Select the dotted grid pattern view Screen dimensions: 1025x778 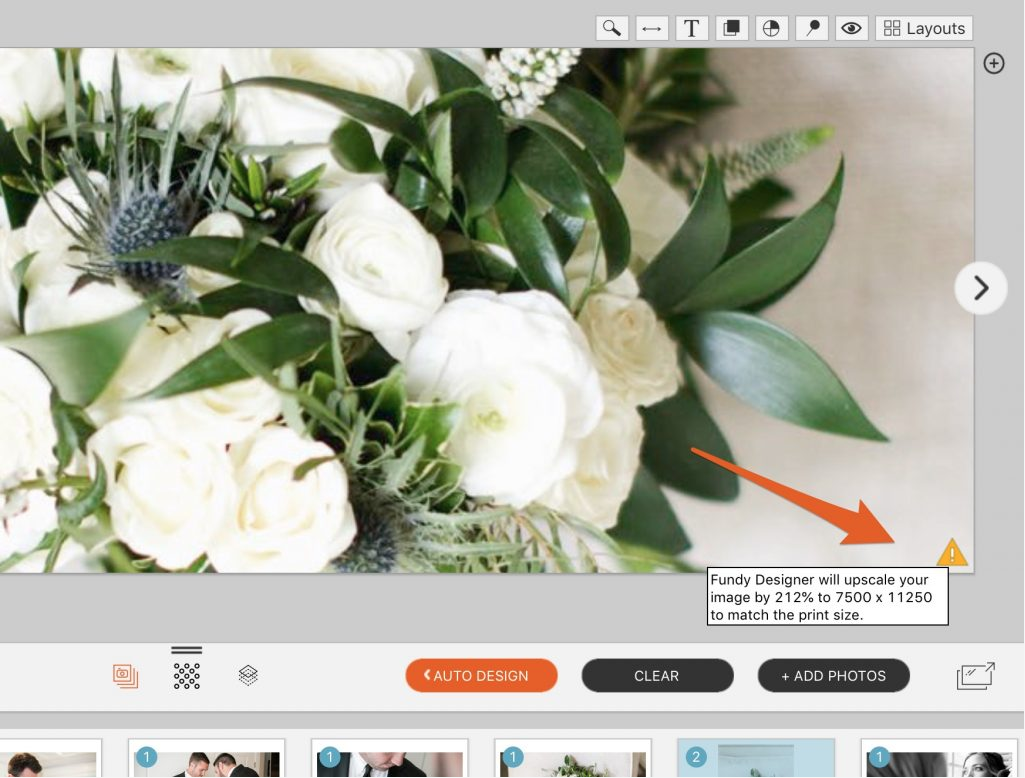tap(187, 675)
